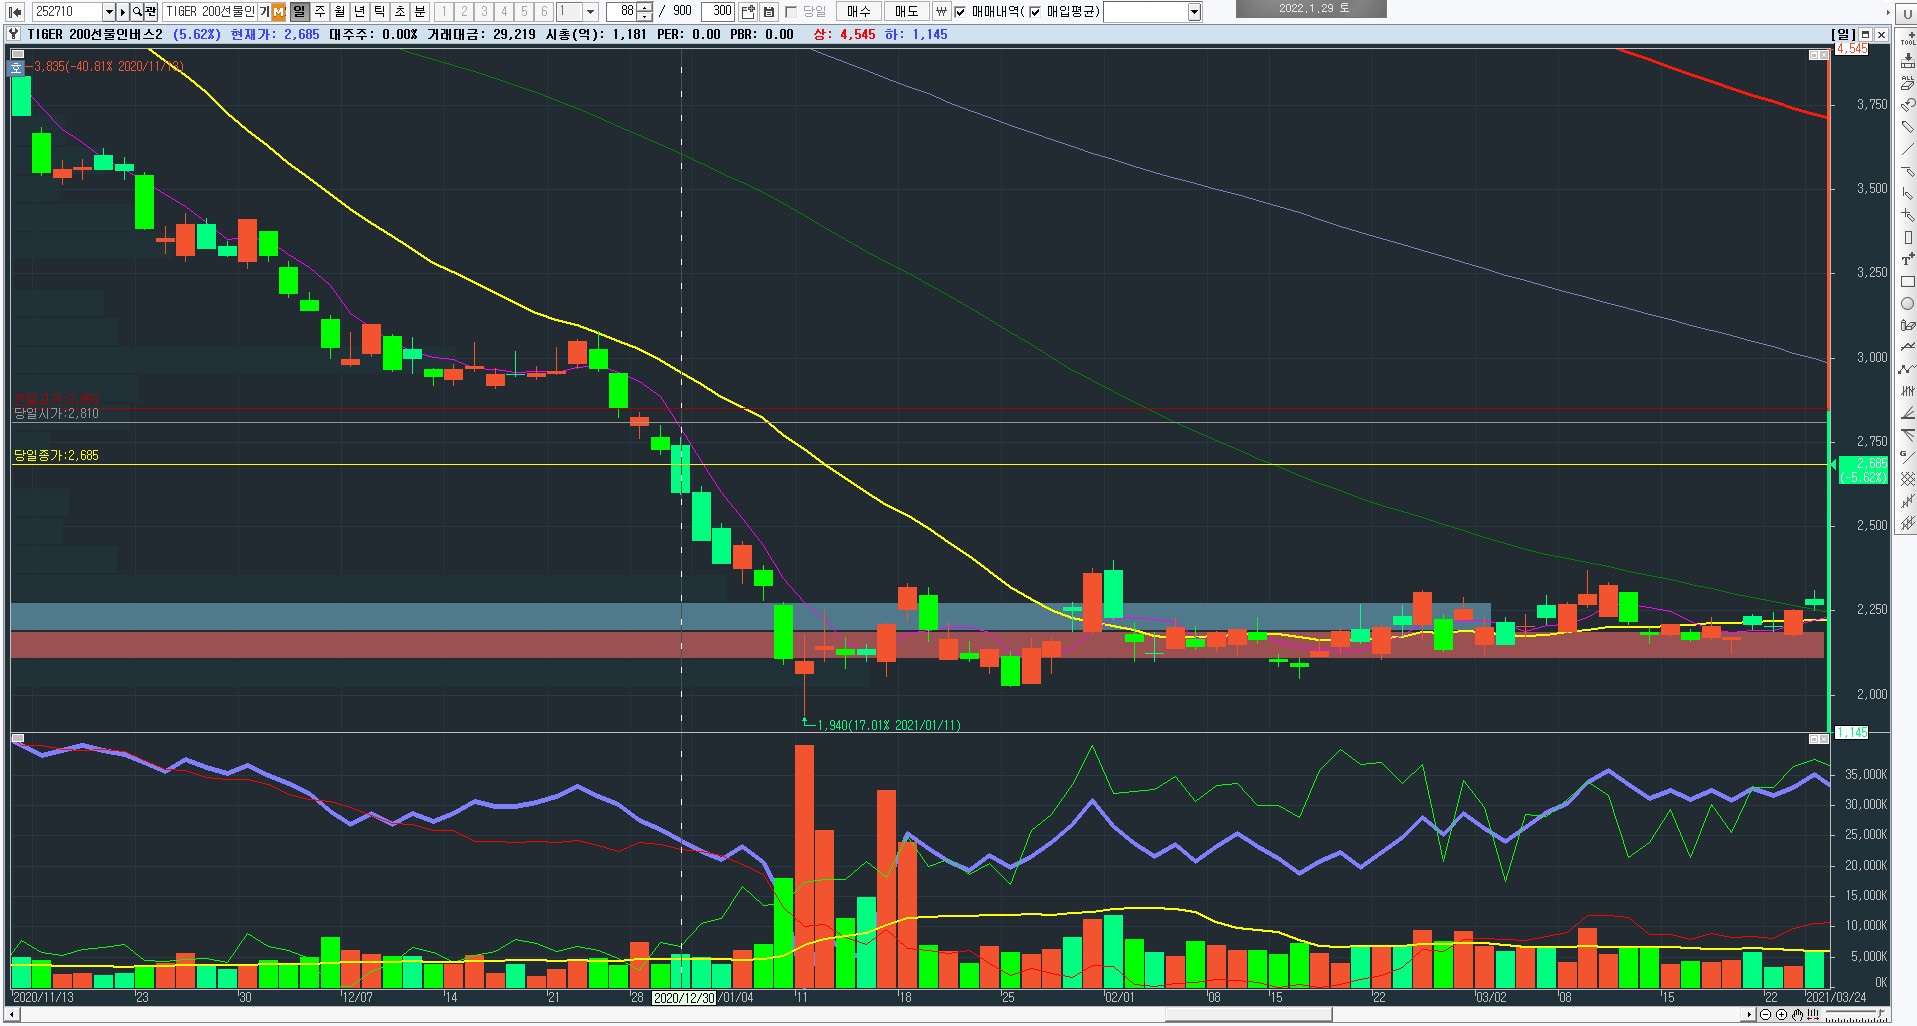This screenshot has width=1917, height=1026.
Task: Select the circle drawing tool
Action: click(1907, 304)
